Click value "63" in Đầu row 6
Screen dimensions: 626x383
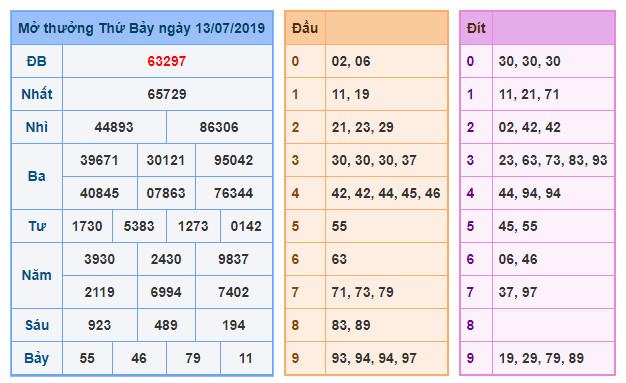coord(339,259)
